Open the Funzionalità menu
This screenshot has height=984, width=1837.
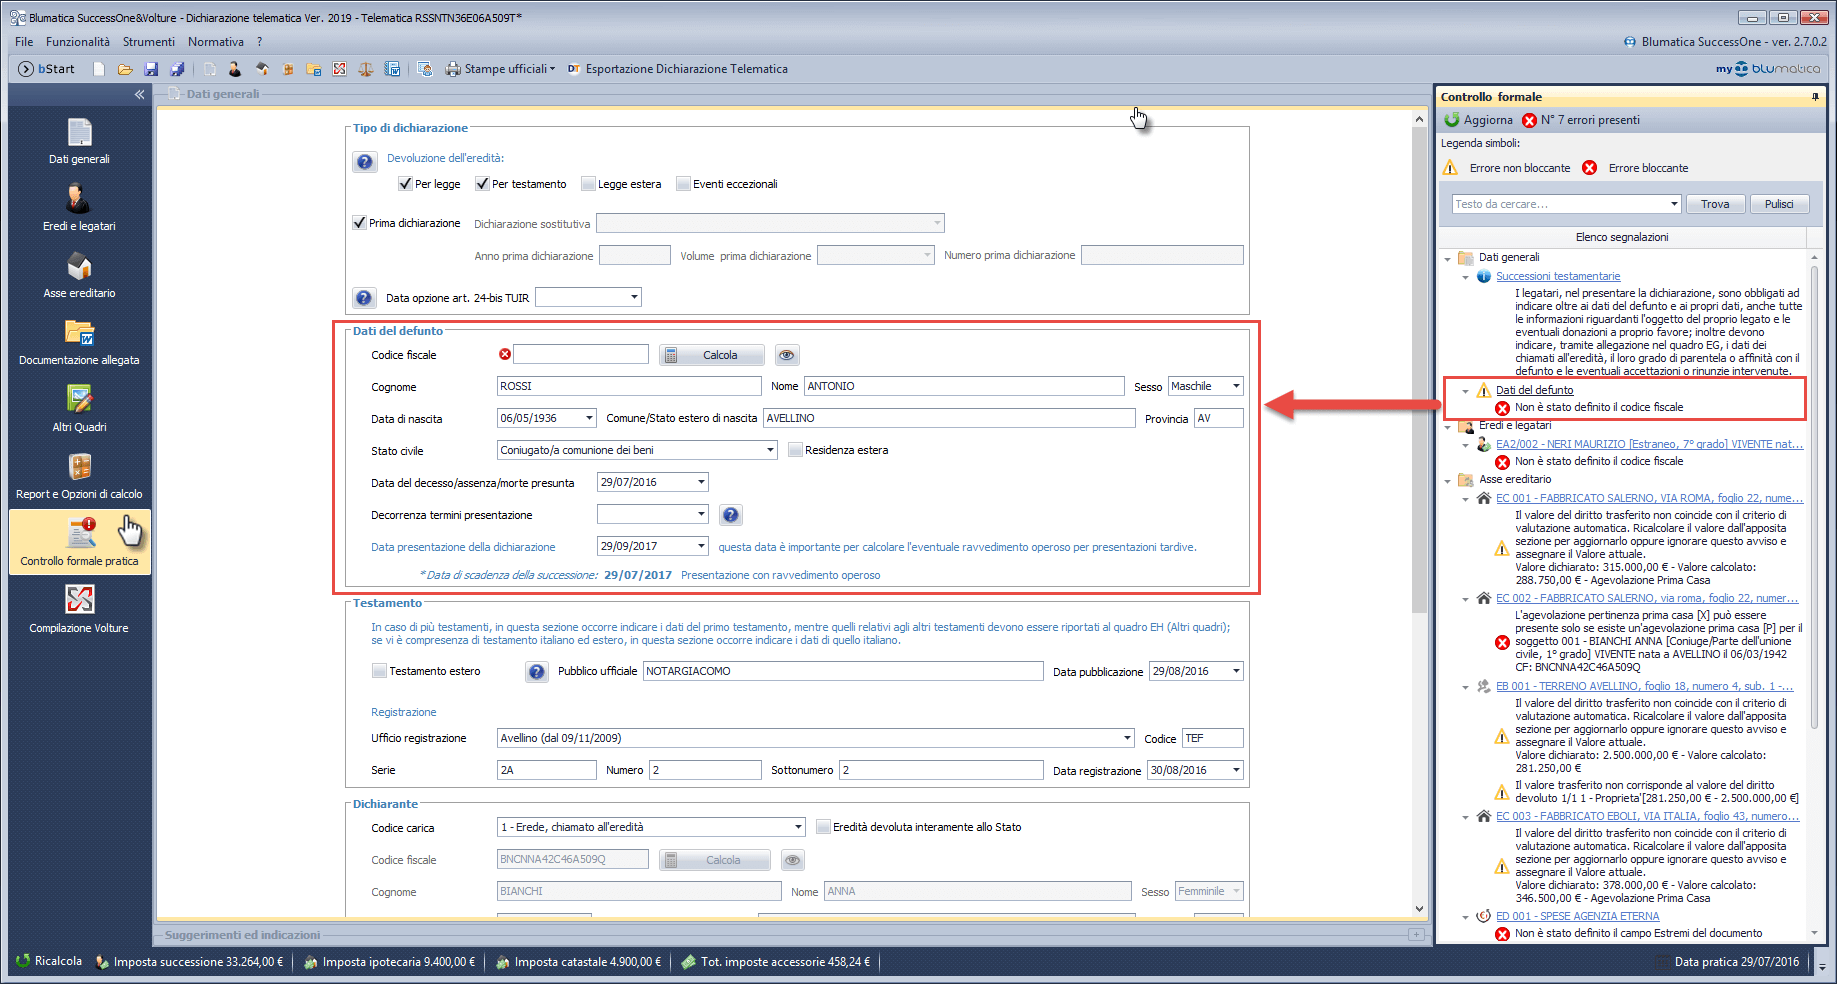point(78,42)
